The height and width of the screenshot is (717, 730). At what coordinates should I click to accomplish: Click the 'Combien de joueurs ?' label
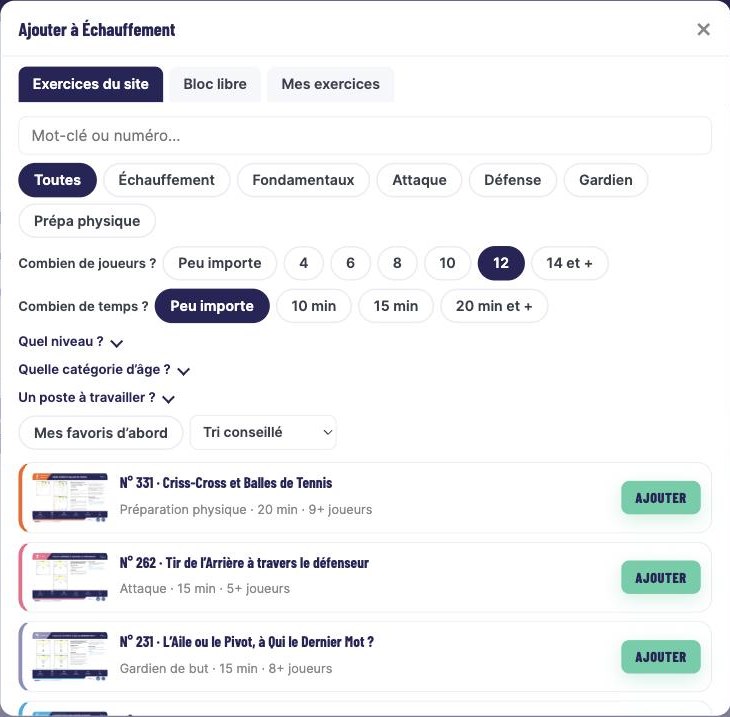[x=88, y=264]
